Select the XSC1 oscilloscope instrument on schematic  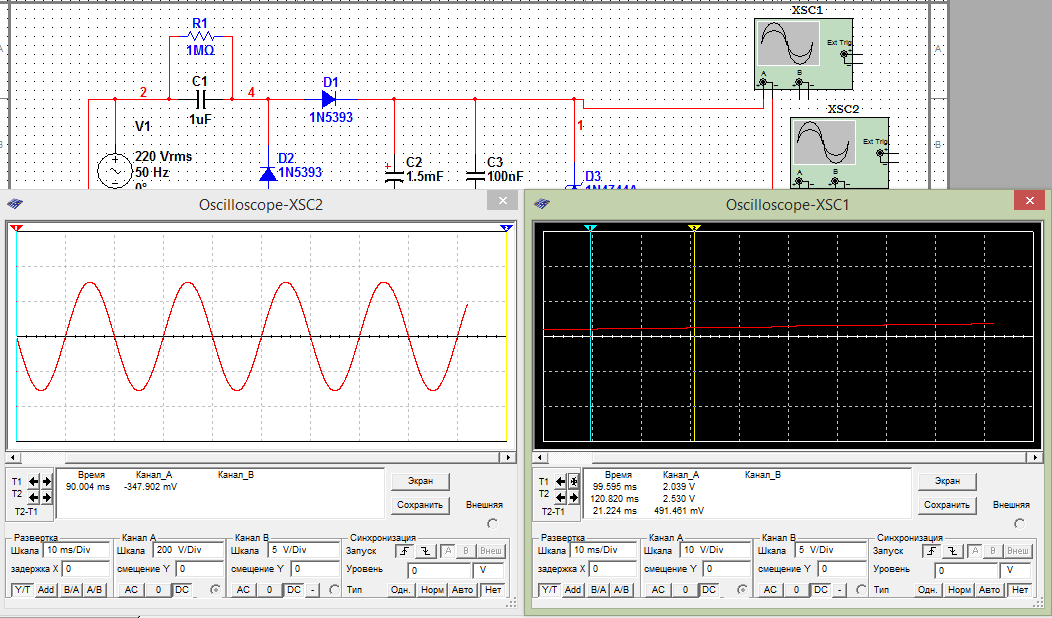click(803, 54)
